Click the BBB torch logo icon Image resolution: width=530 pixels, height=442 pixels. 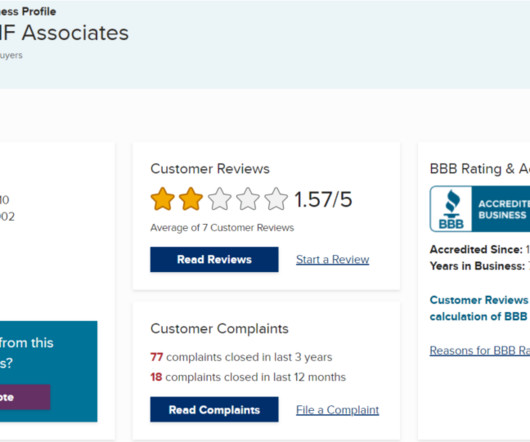click(451, 209)
